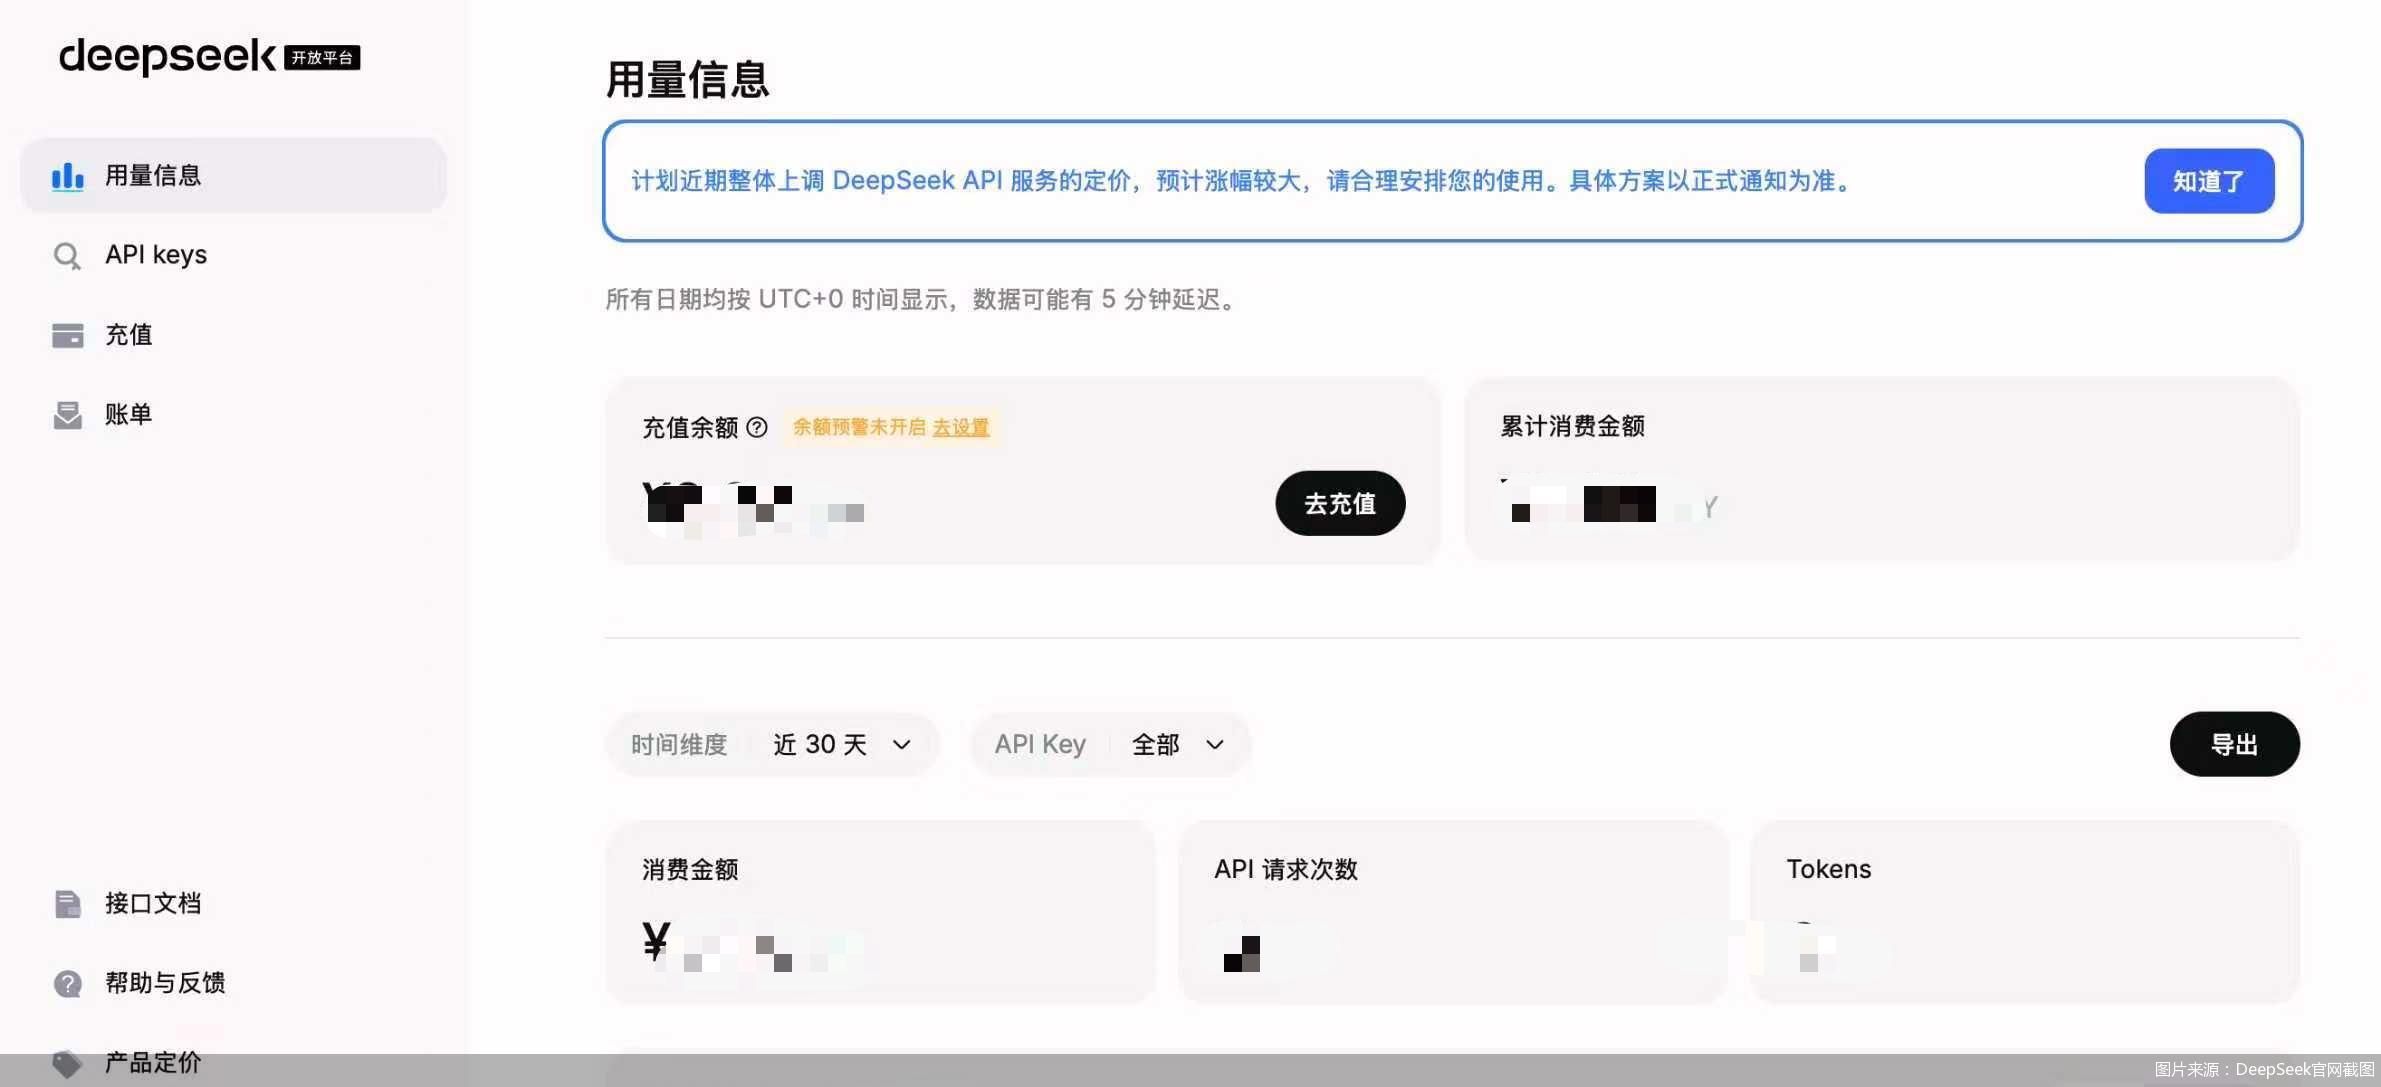Click the deepseek 开放平台 logo
The width and height of the screenshot is (2381, 1087).
(x=209, y=56)
